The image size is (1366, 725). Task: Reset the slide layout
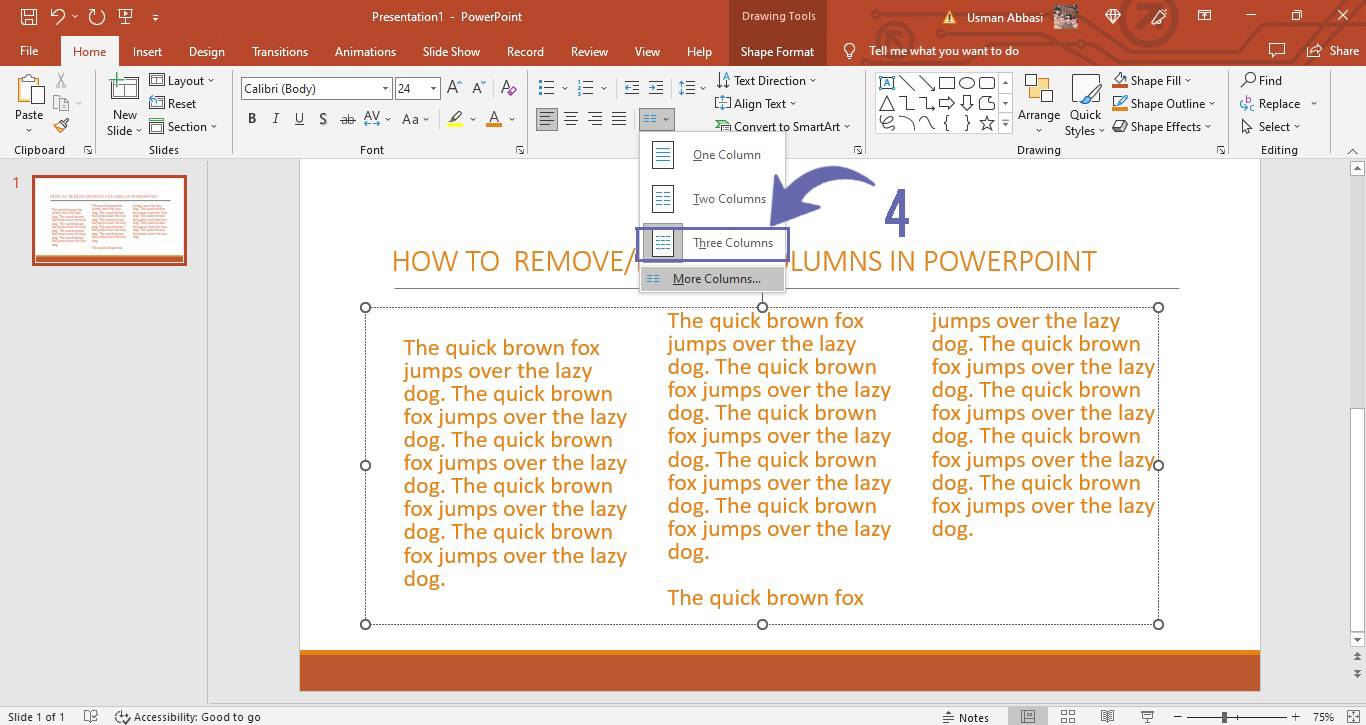coord(173,104)
